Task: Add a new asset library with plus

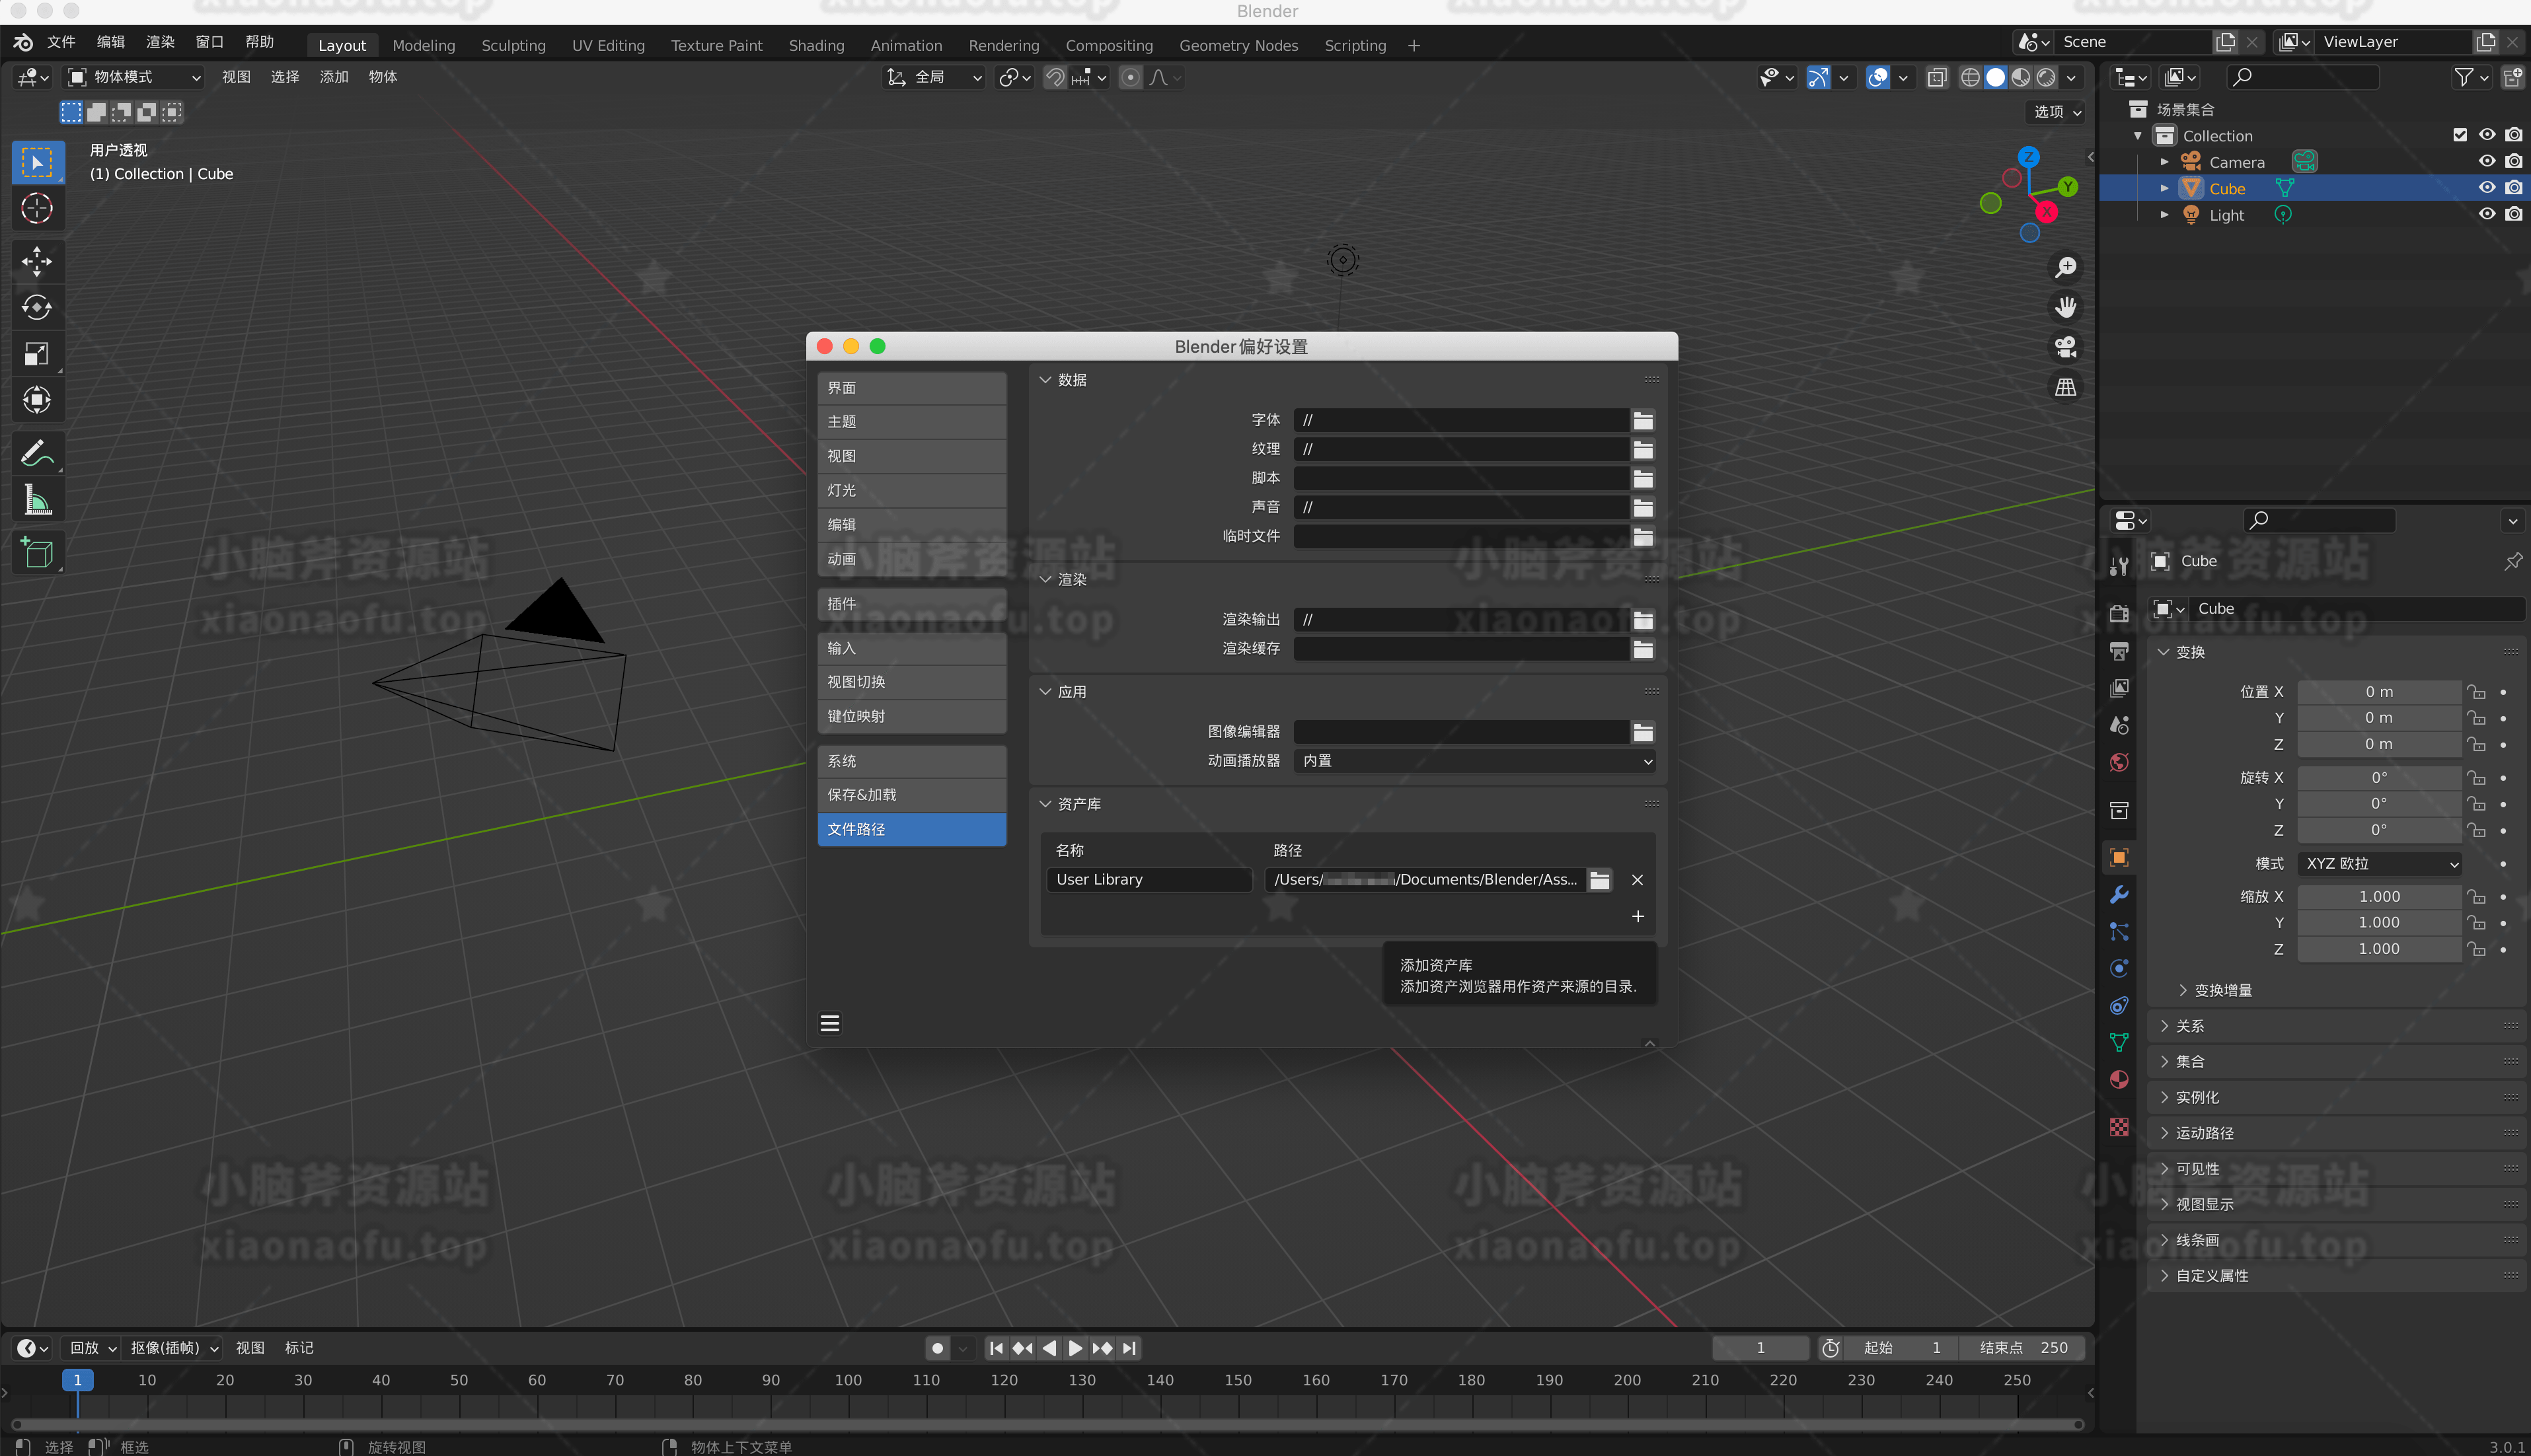Action: 1637,916
